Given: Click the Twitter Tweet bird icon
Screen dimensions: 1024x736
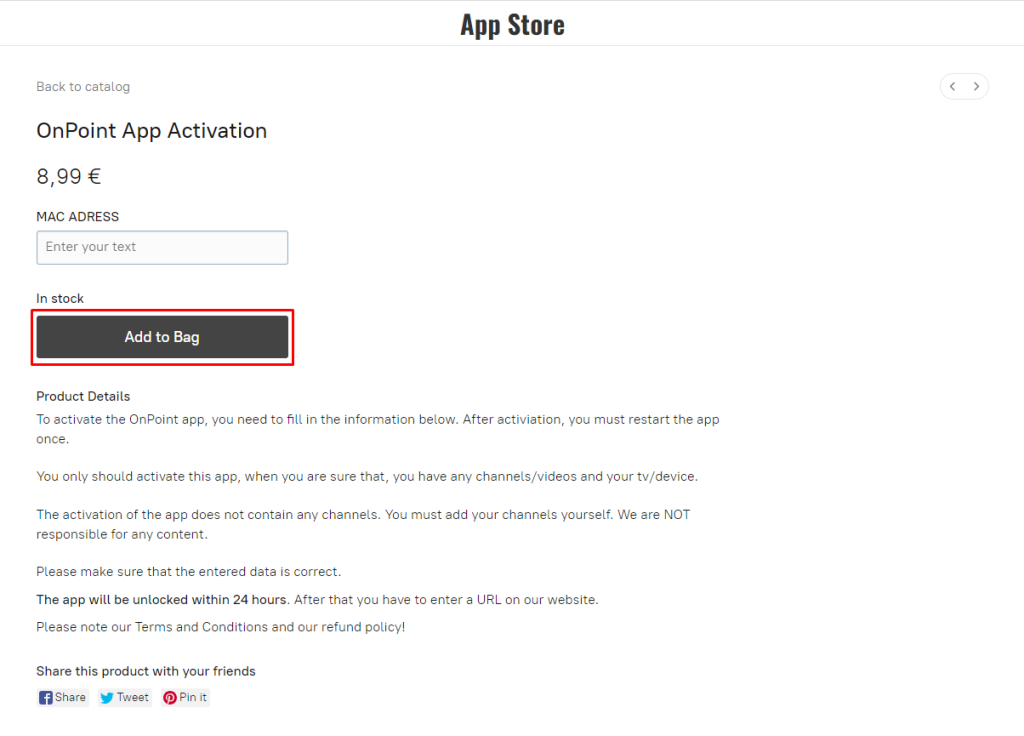Looking at the screenshot, I should pos(107,698).
